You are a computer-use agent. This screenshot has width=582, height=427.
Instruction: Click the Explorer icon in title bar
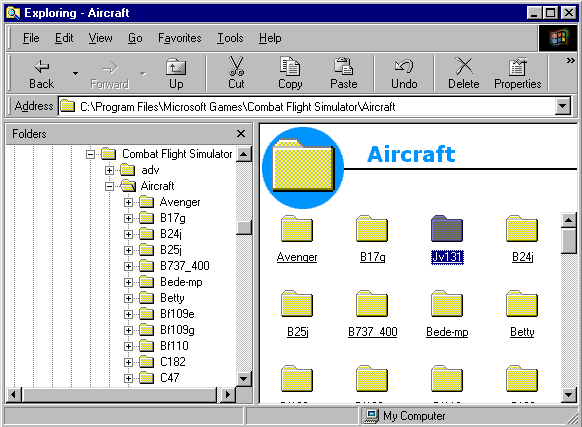13,13
